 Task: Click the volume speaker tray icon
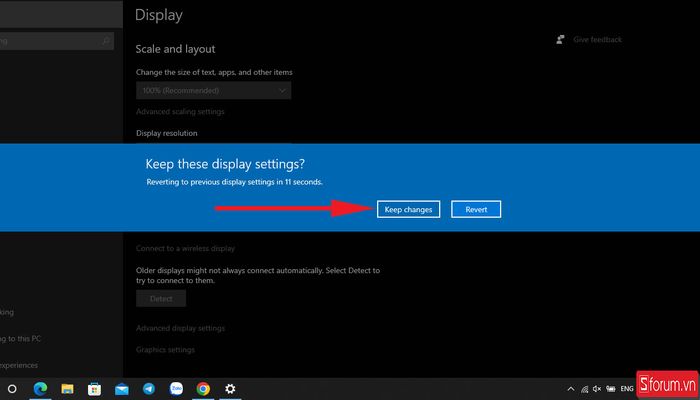tap(597, 388)
